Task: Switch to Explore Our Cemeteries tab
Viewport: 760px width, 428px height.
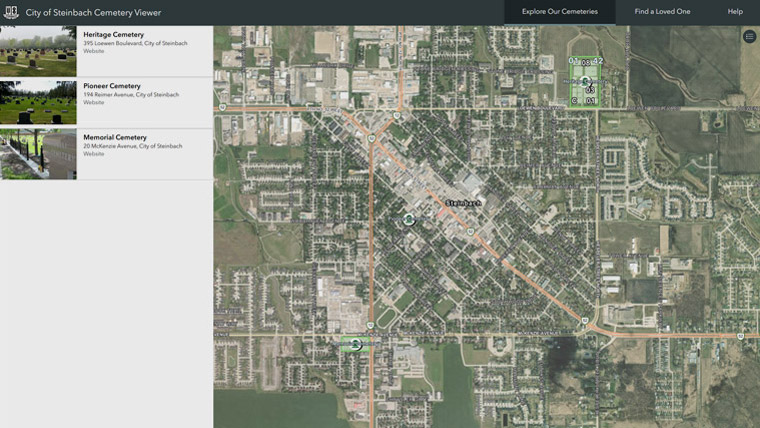Action: pyautogui.click(x=559, y=12)
